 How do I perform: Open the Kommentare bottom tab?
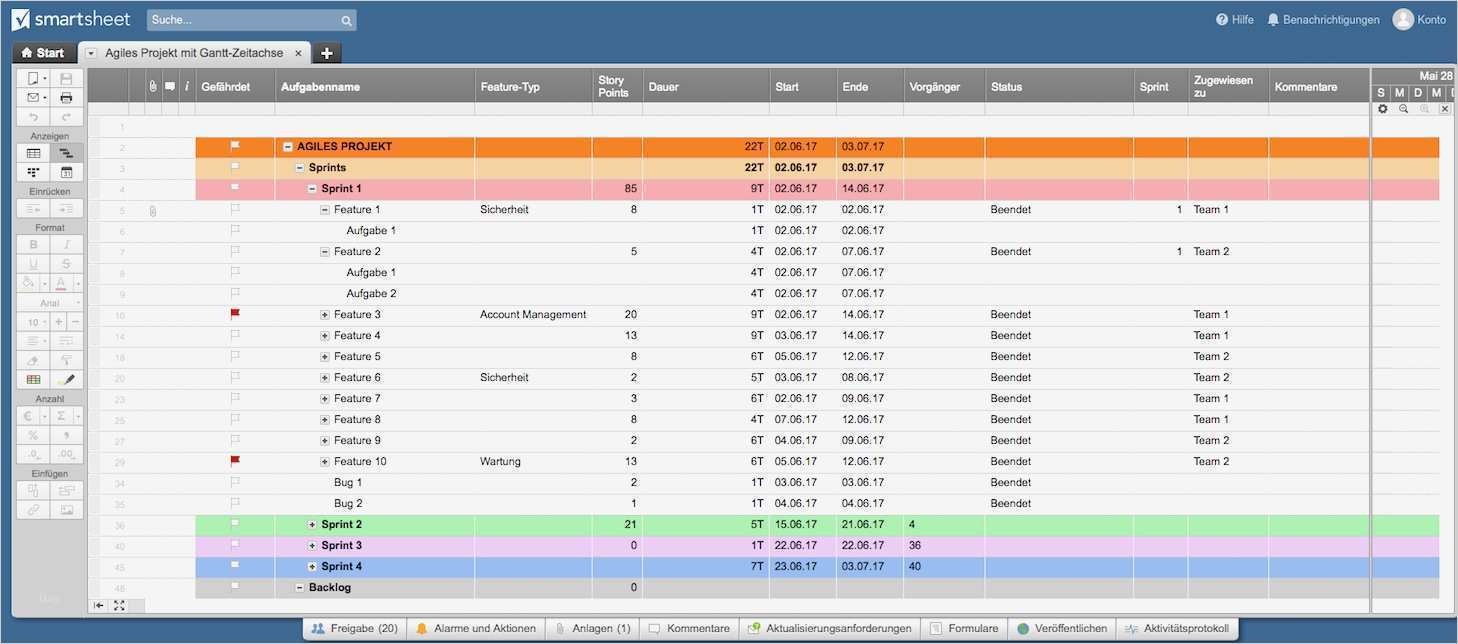pyautogui.click(x=689, y=629)
